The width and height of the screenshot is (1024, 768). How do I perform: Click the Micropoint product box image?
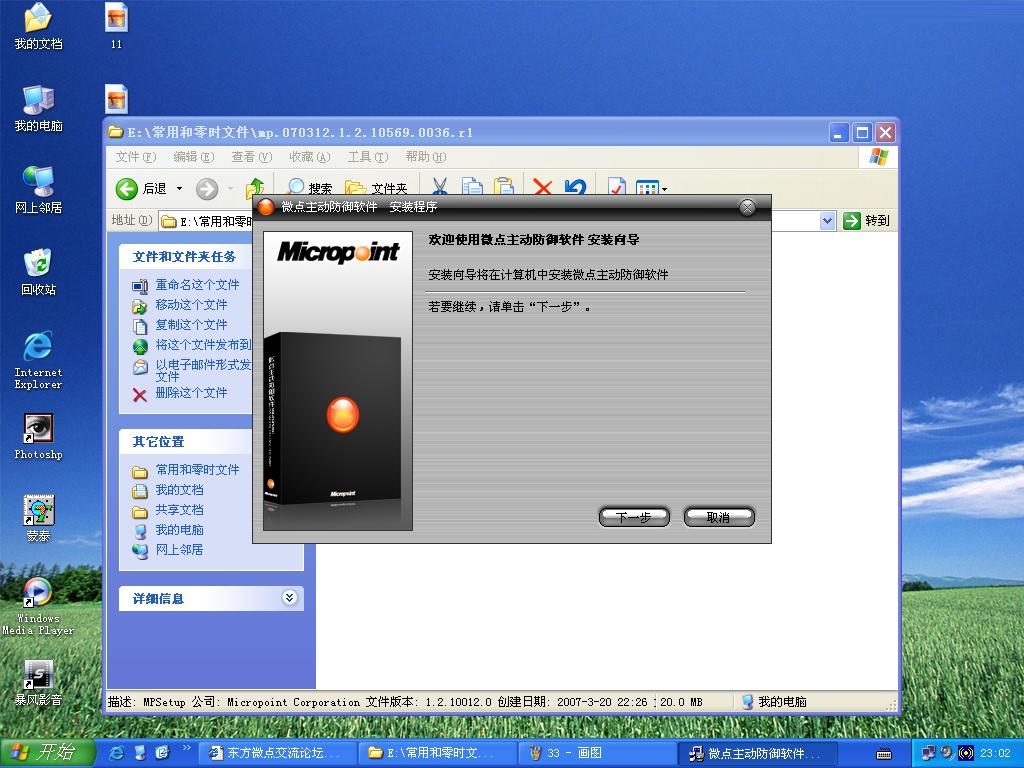(x=338, y=381)
